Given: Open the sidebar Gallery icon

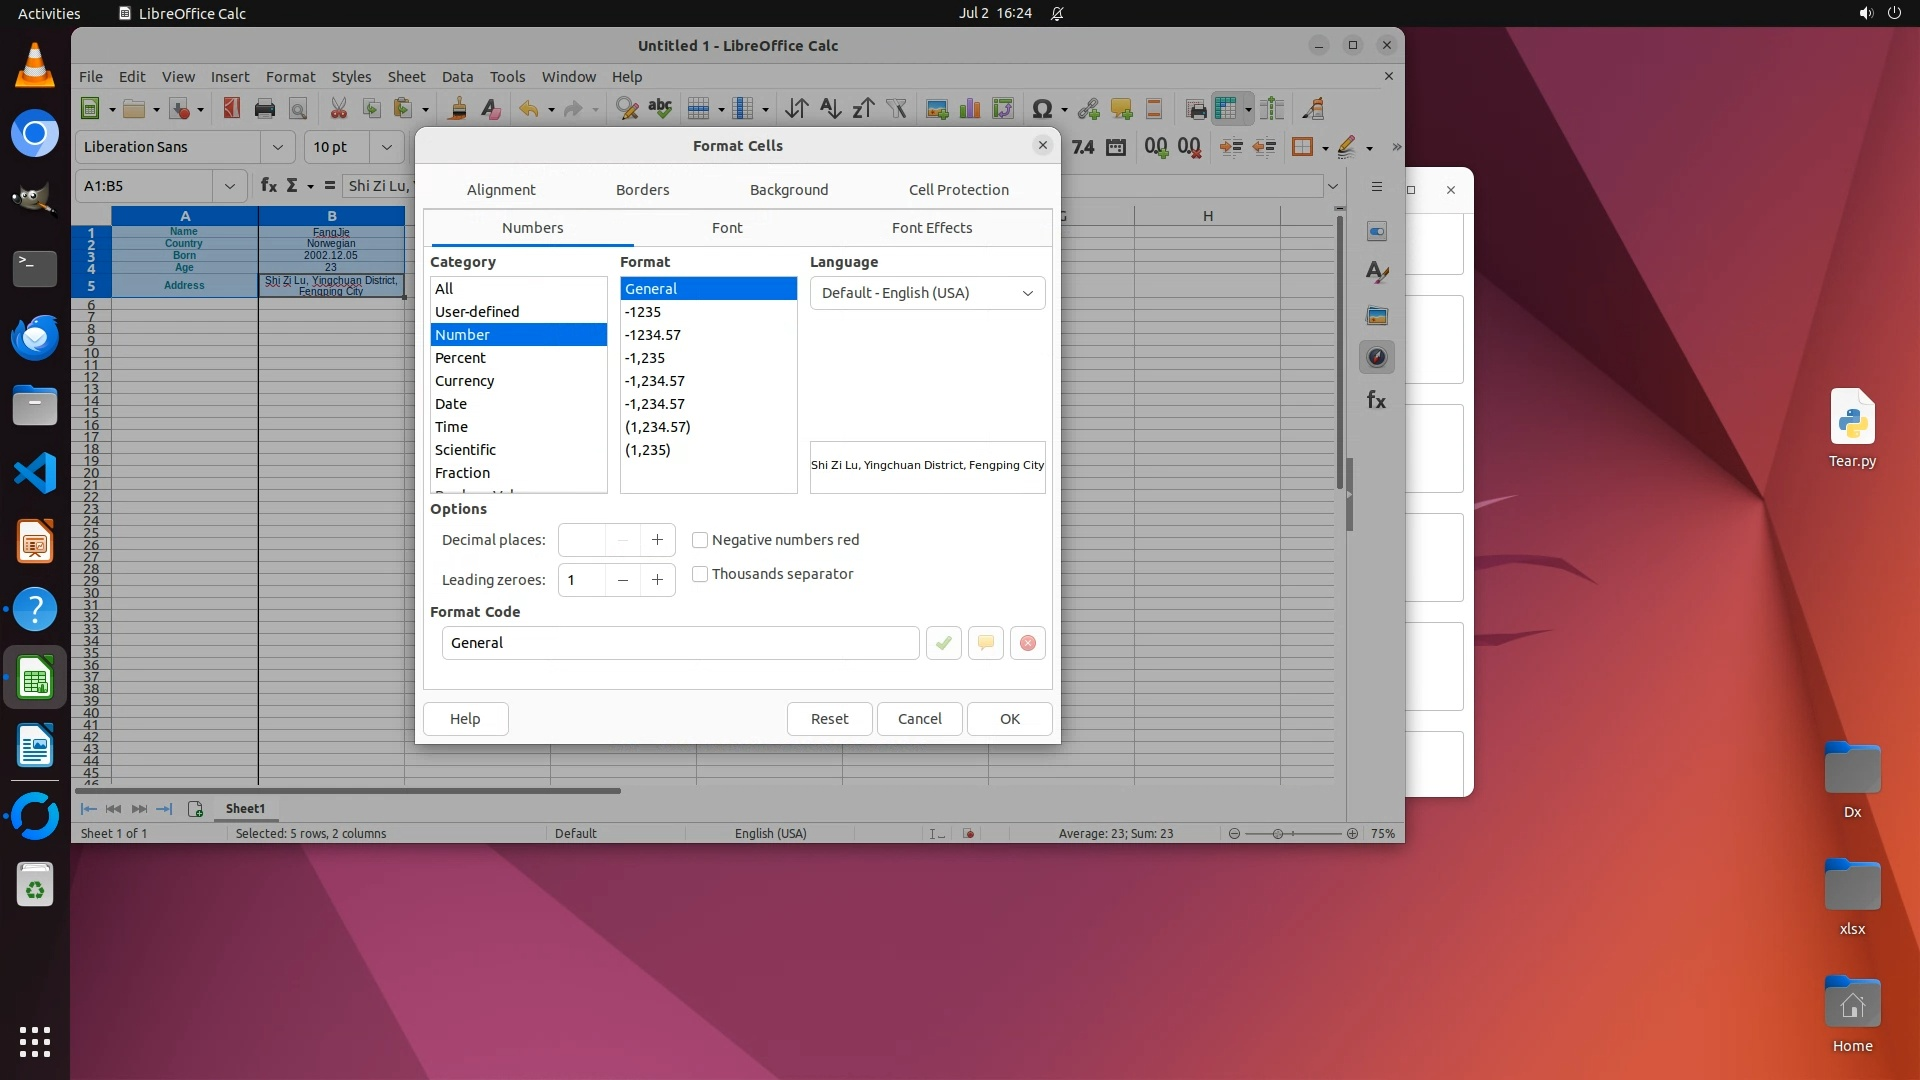Looking at the screenshot, I should coord(1377,316).
